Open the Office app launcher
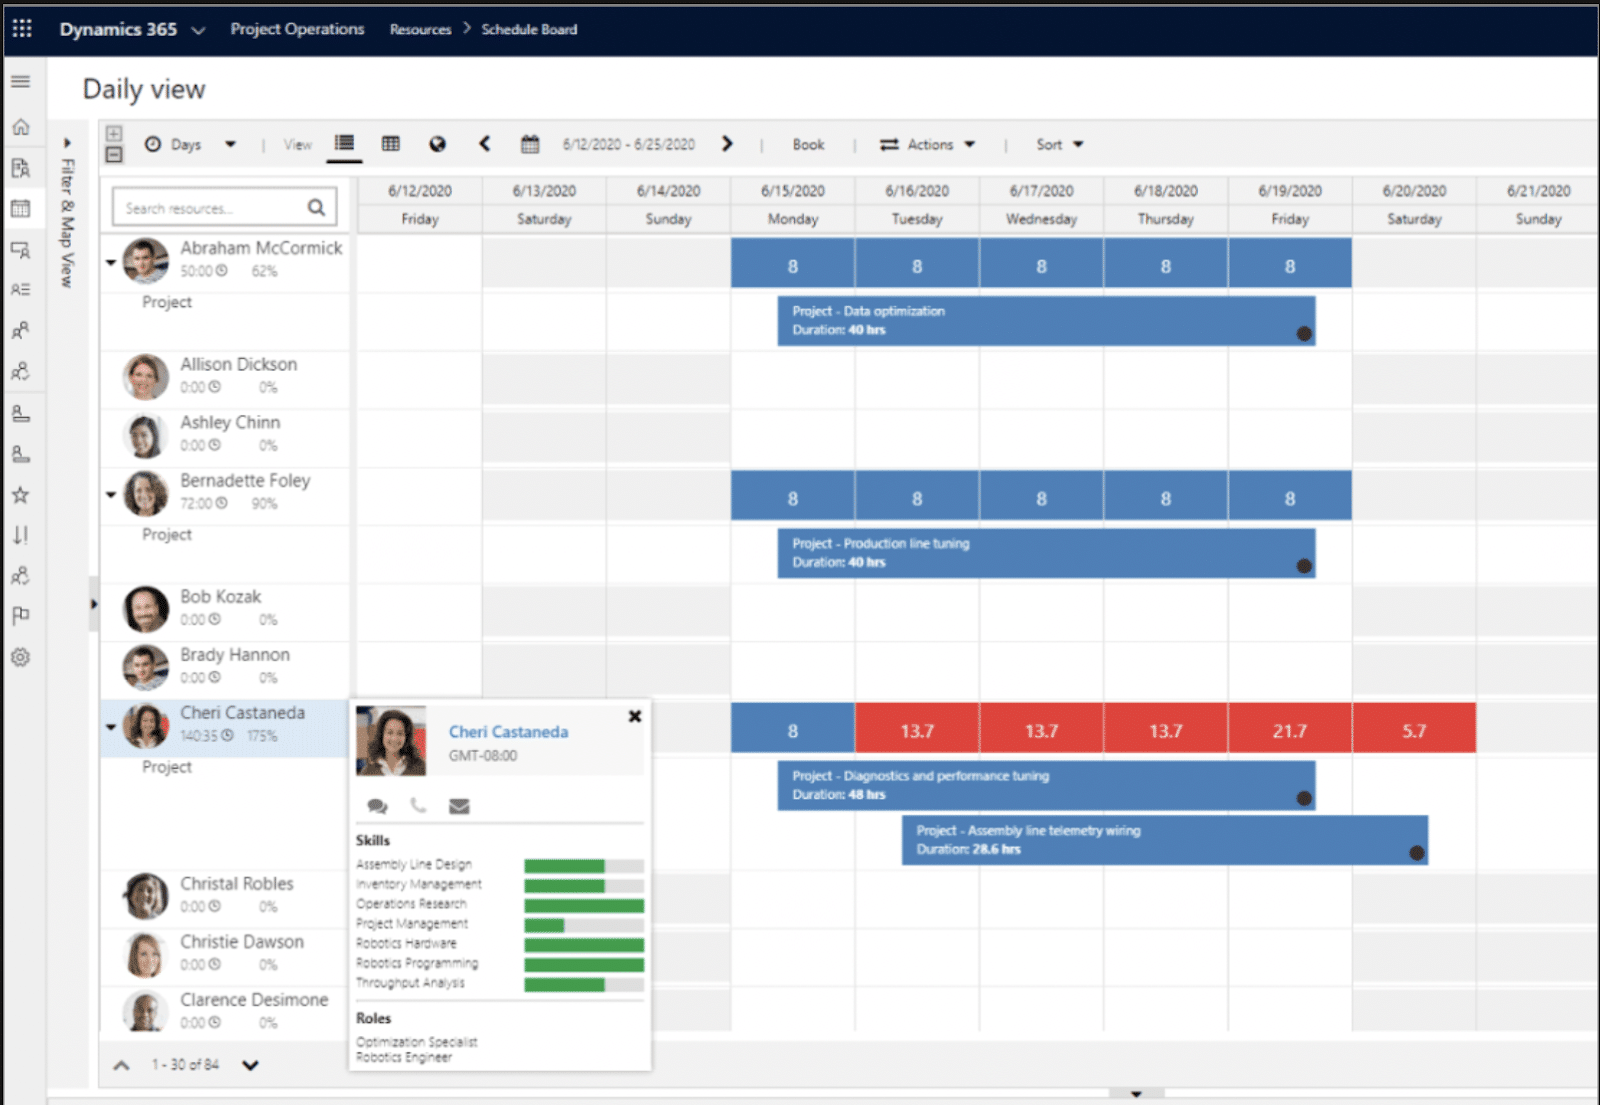 (21, 28)
